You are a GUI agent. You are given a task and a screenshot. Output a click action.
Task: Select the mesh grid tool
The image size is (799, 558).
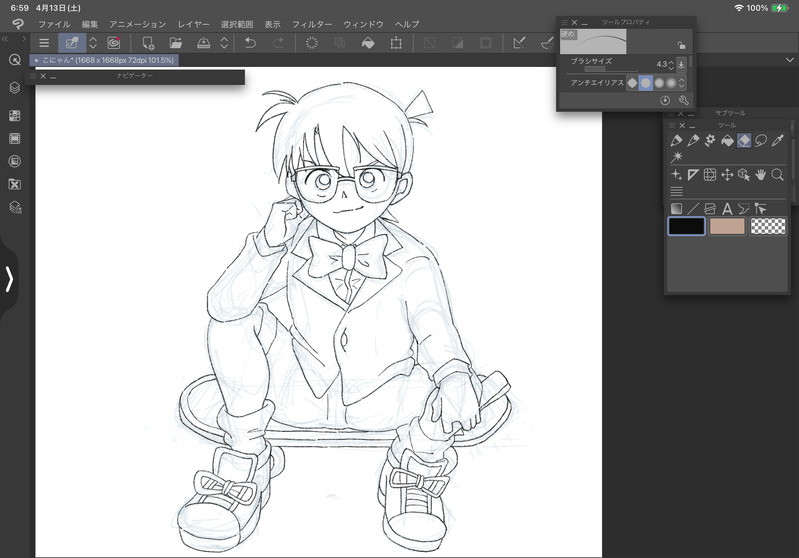[x=710, y=175]
